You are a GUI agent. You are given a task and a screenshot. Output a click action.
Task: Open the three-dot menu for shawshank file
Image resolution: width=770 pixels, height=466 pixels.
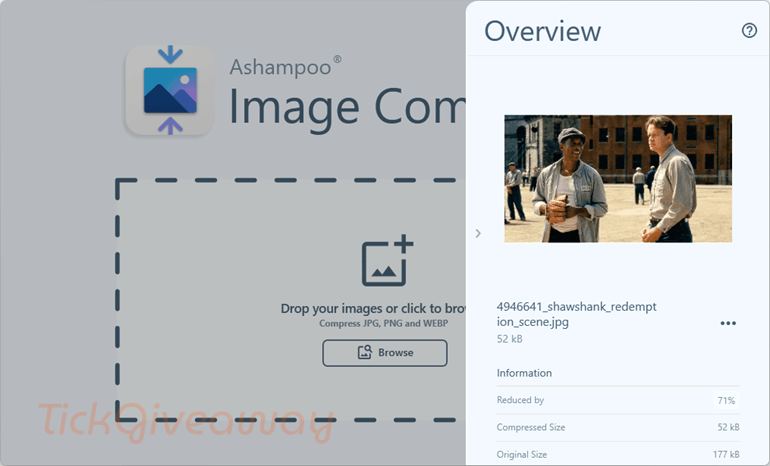pos(728,323)
